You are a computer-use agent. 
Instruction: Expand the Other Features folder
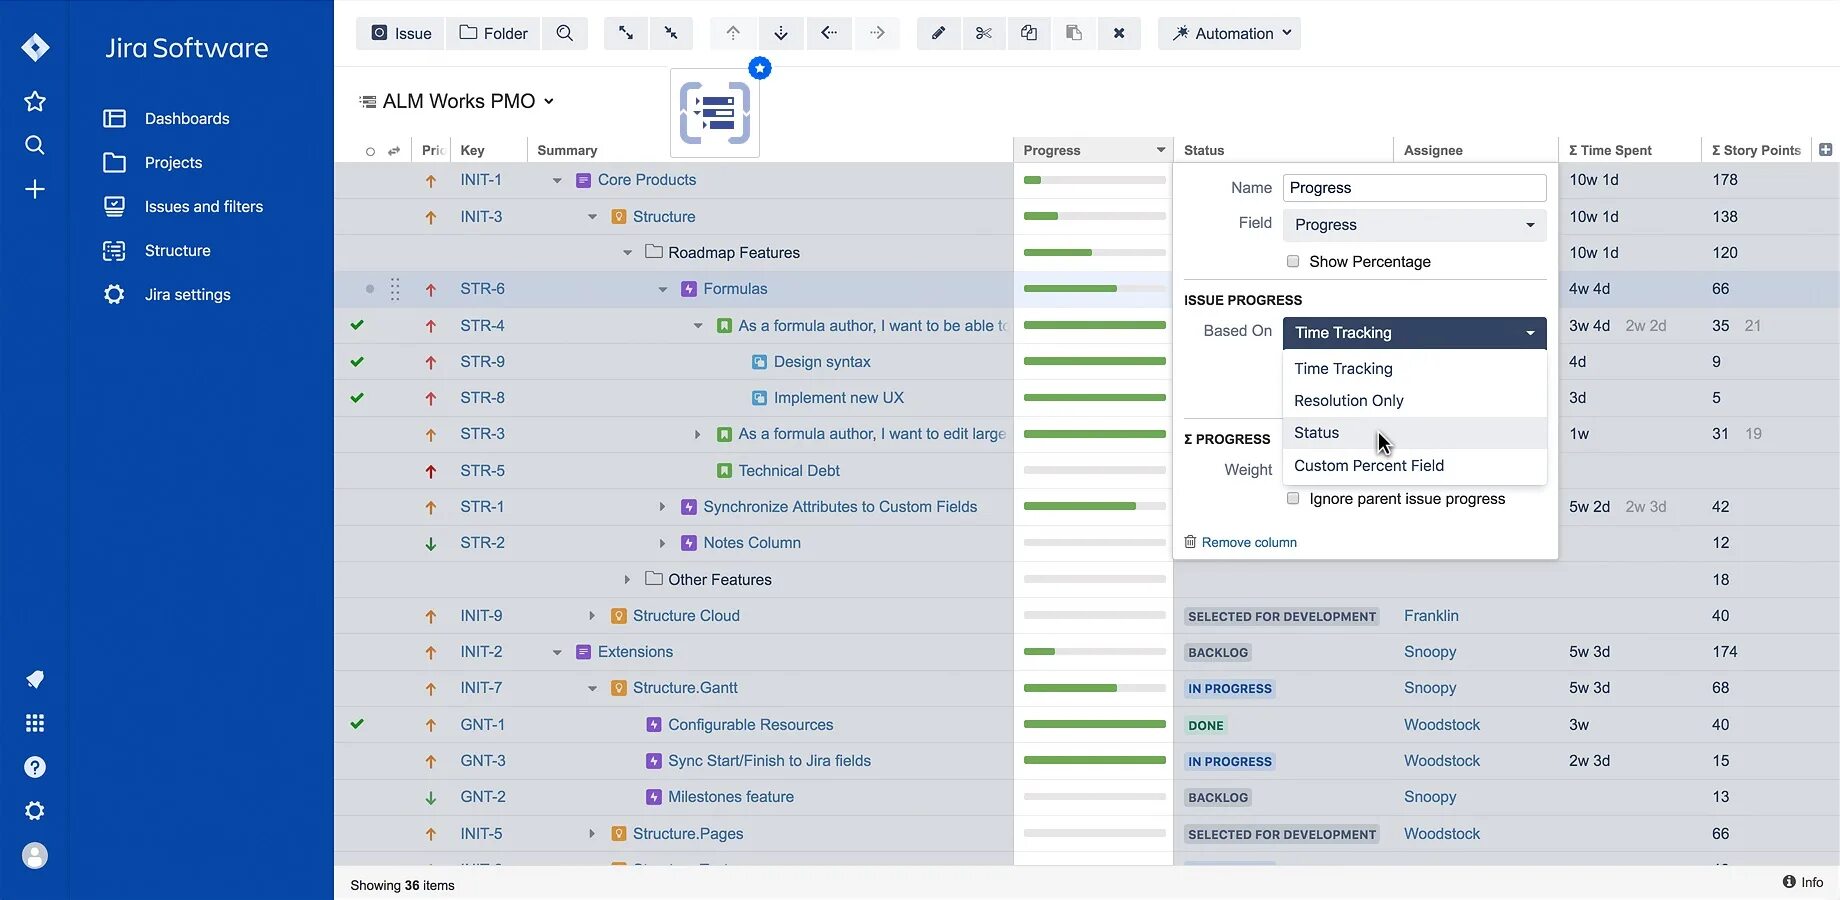click(x=627, y=579)
